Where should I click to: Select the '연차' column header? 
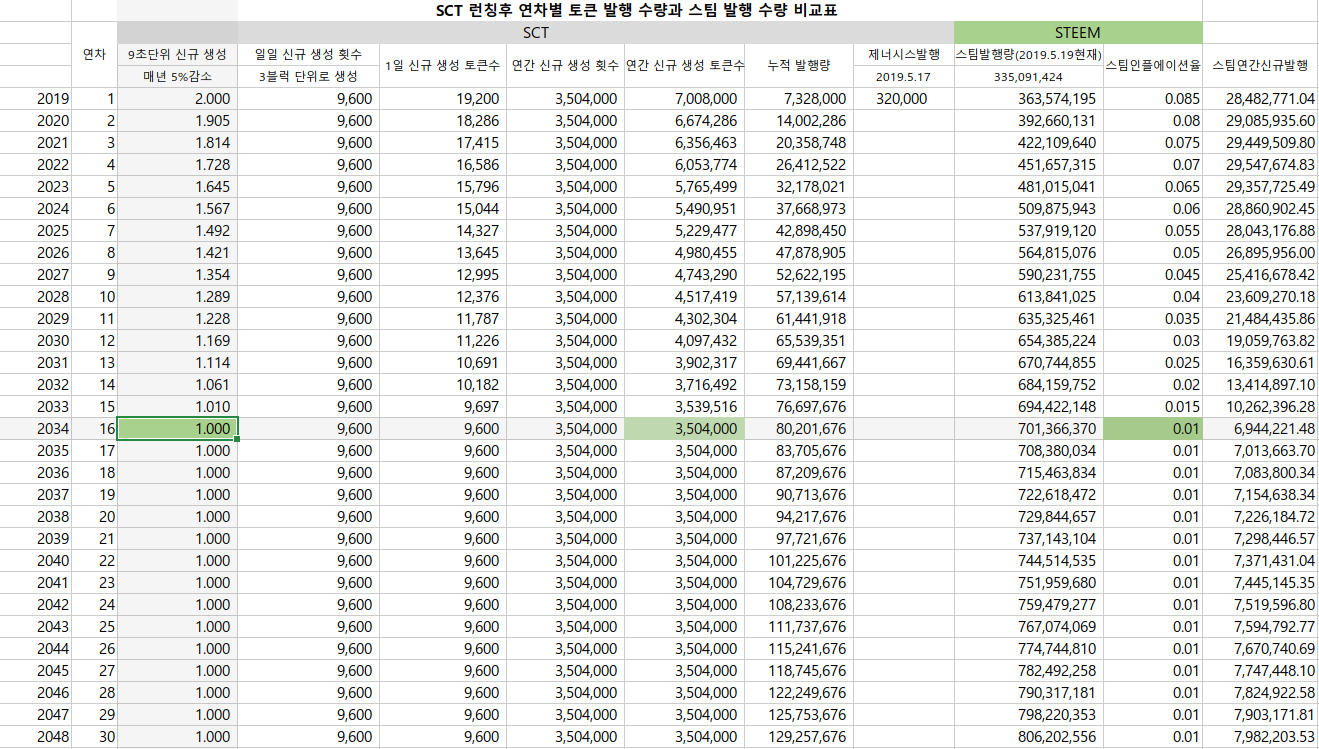tap(94, 55)
